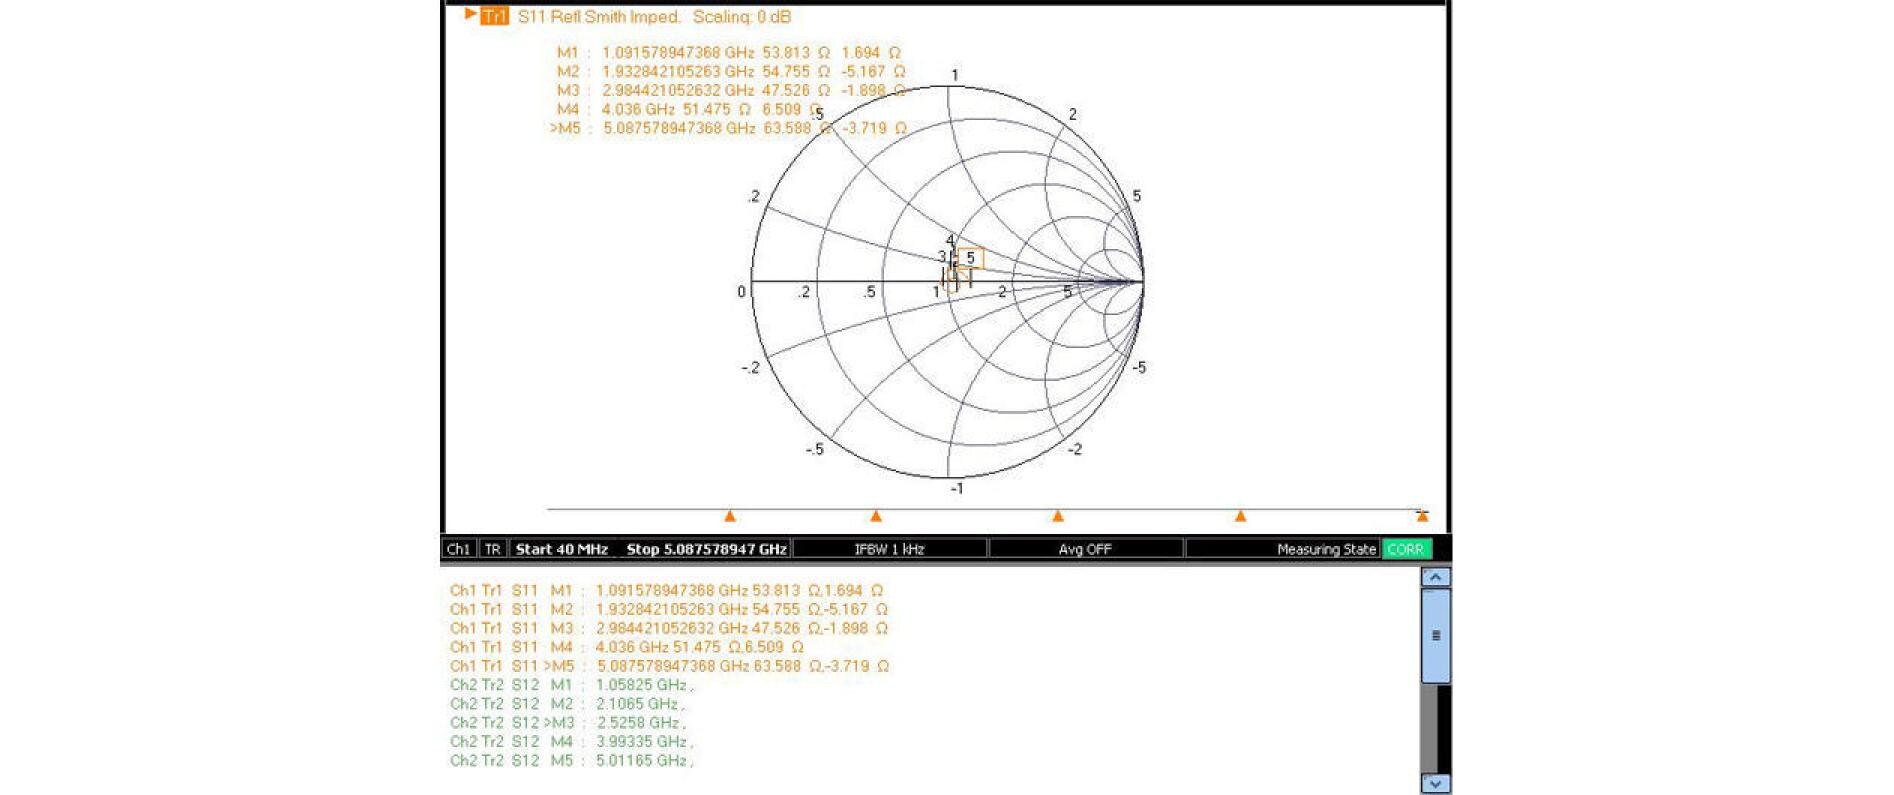
Task: Select list row Ch1 Tr1 S11 M2
Action: click(669, 610)
